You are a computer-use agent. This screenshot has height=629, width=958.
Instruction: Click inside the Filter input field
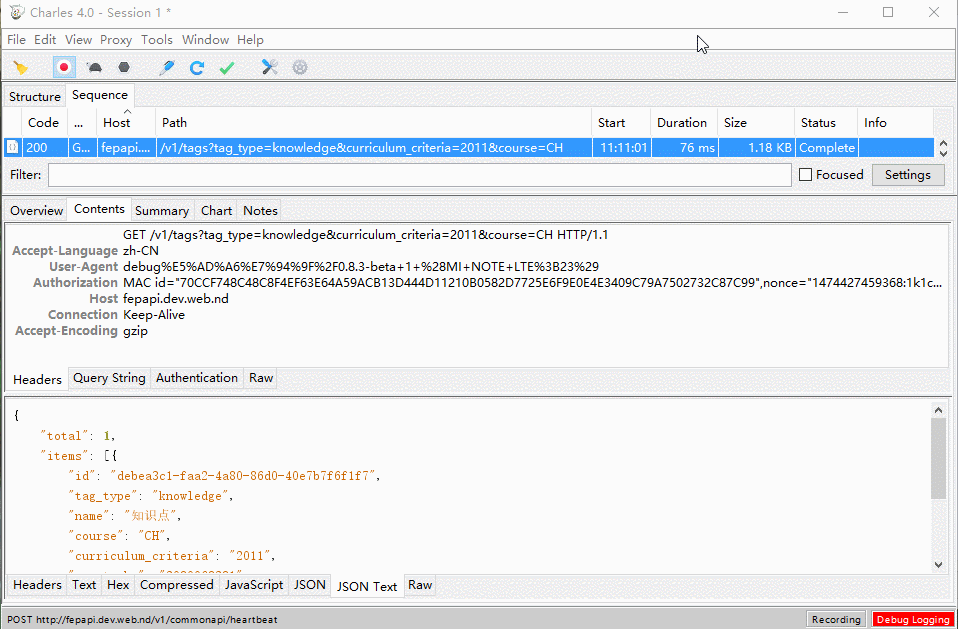pos(400,174)
